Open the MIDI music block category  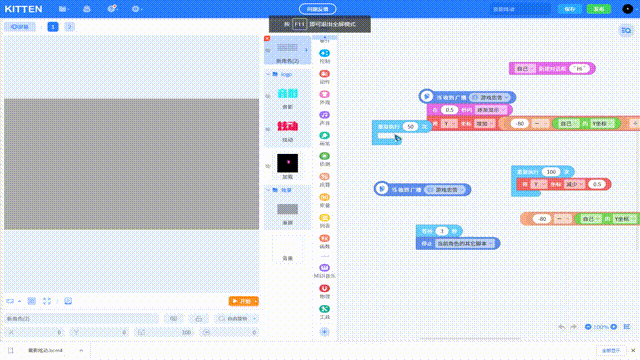pos(324,271)
